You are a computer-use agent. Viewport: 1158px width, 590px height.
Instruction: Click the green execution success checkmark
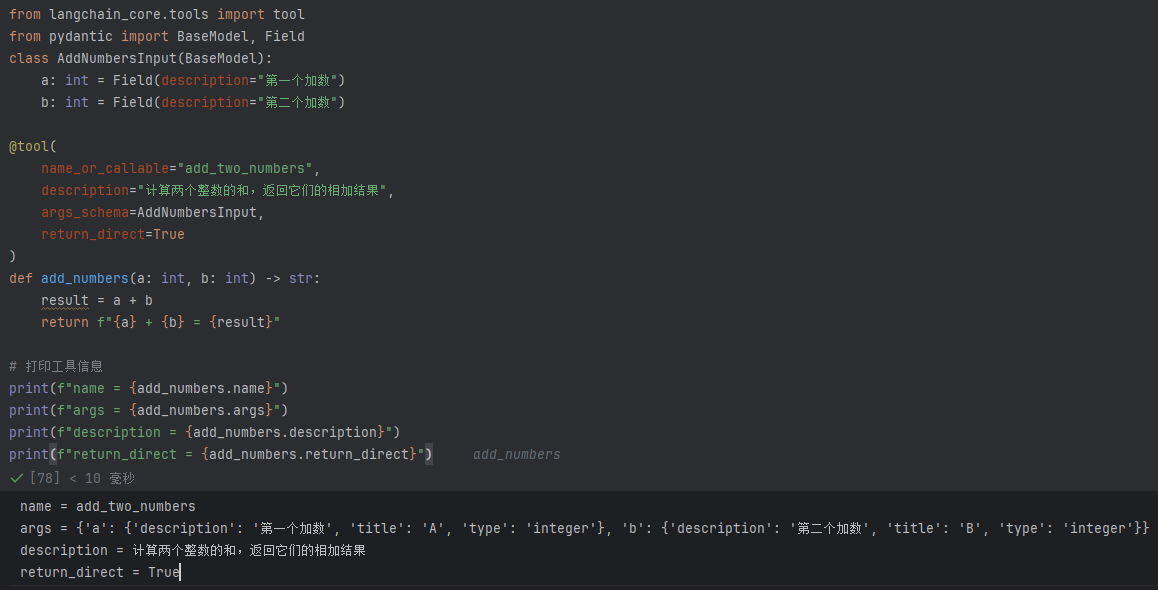tap(17, 478)
